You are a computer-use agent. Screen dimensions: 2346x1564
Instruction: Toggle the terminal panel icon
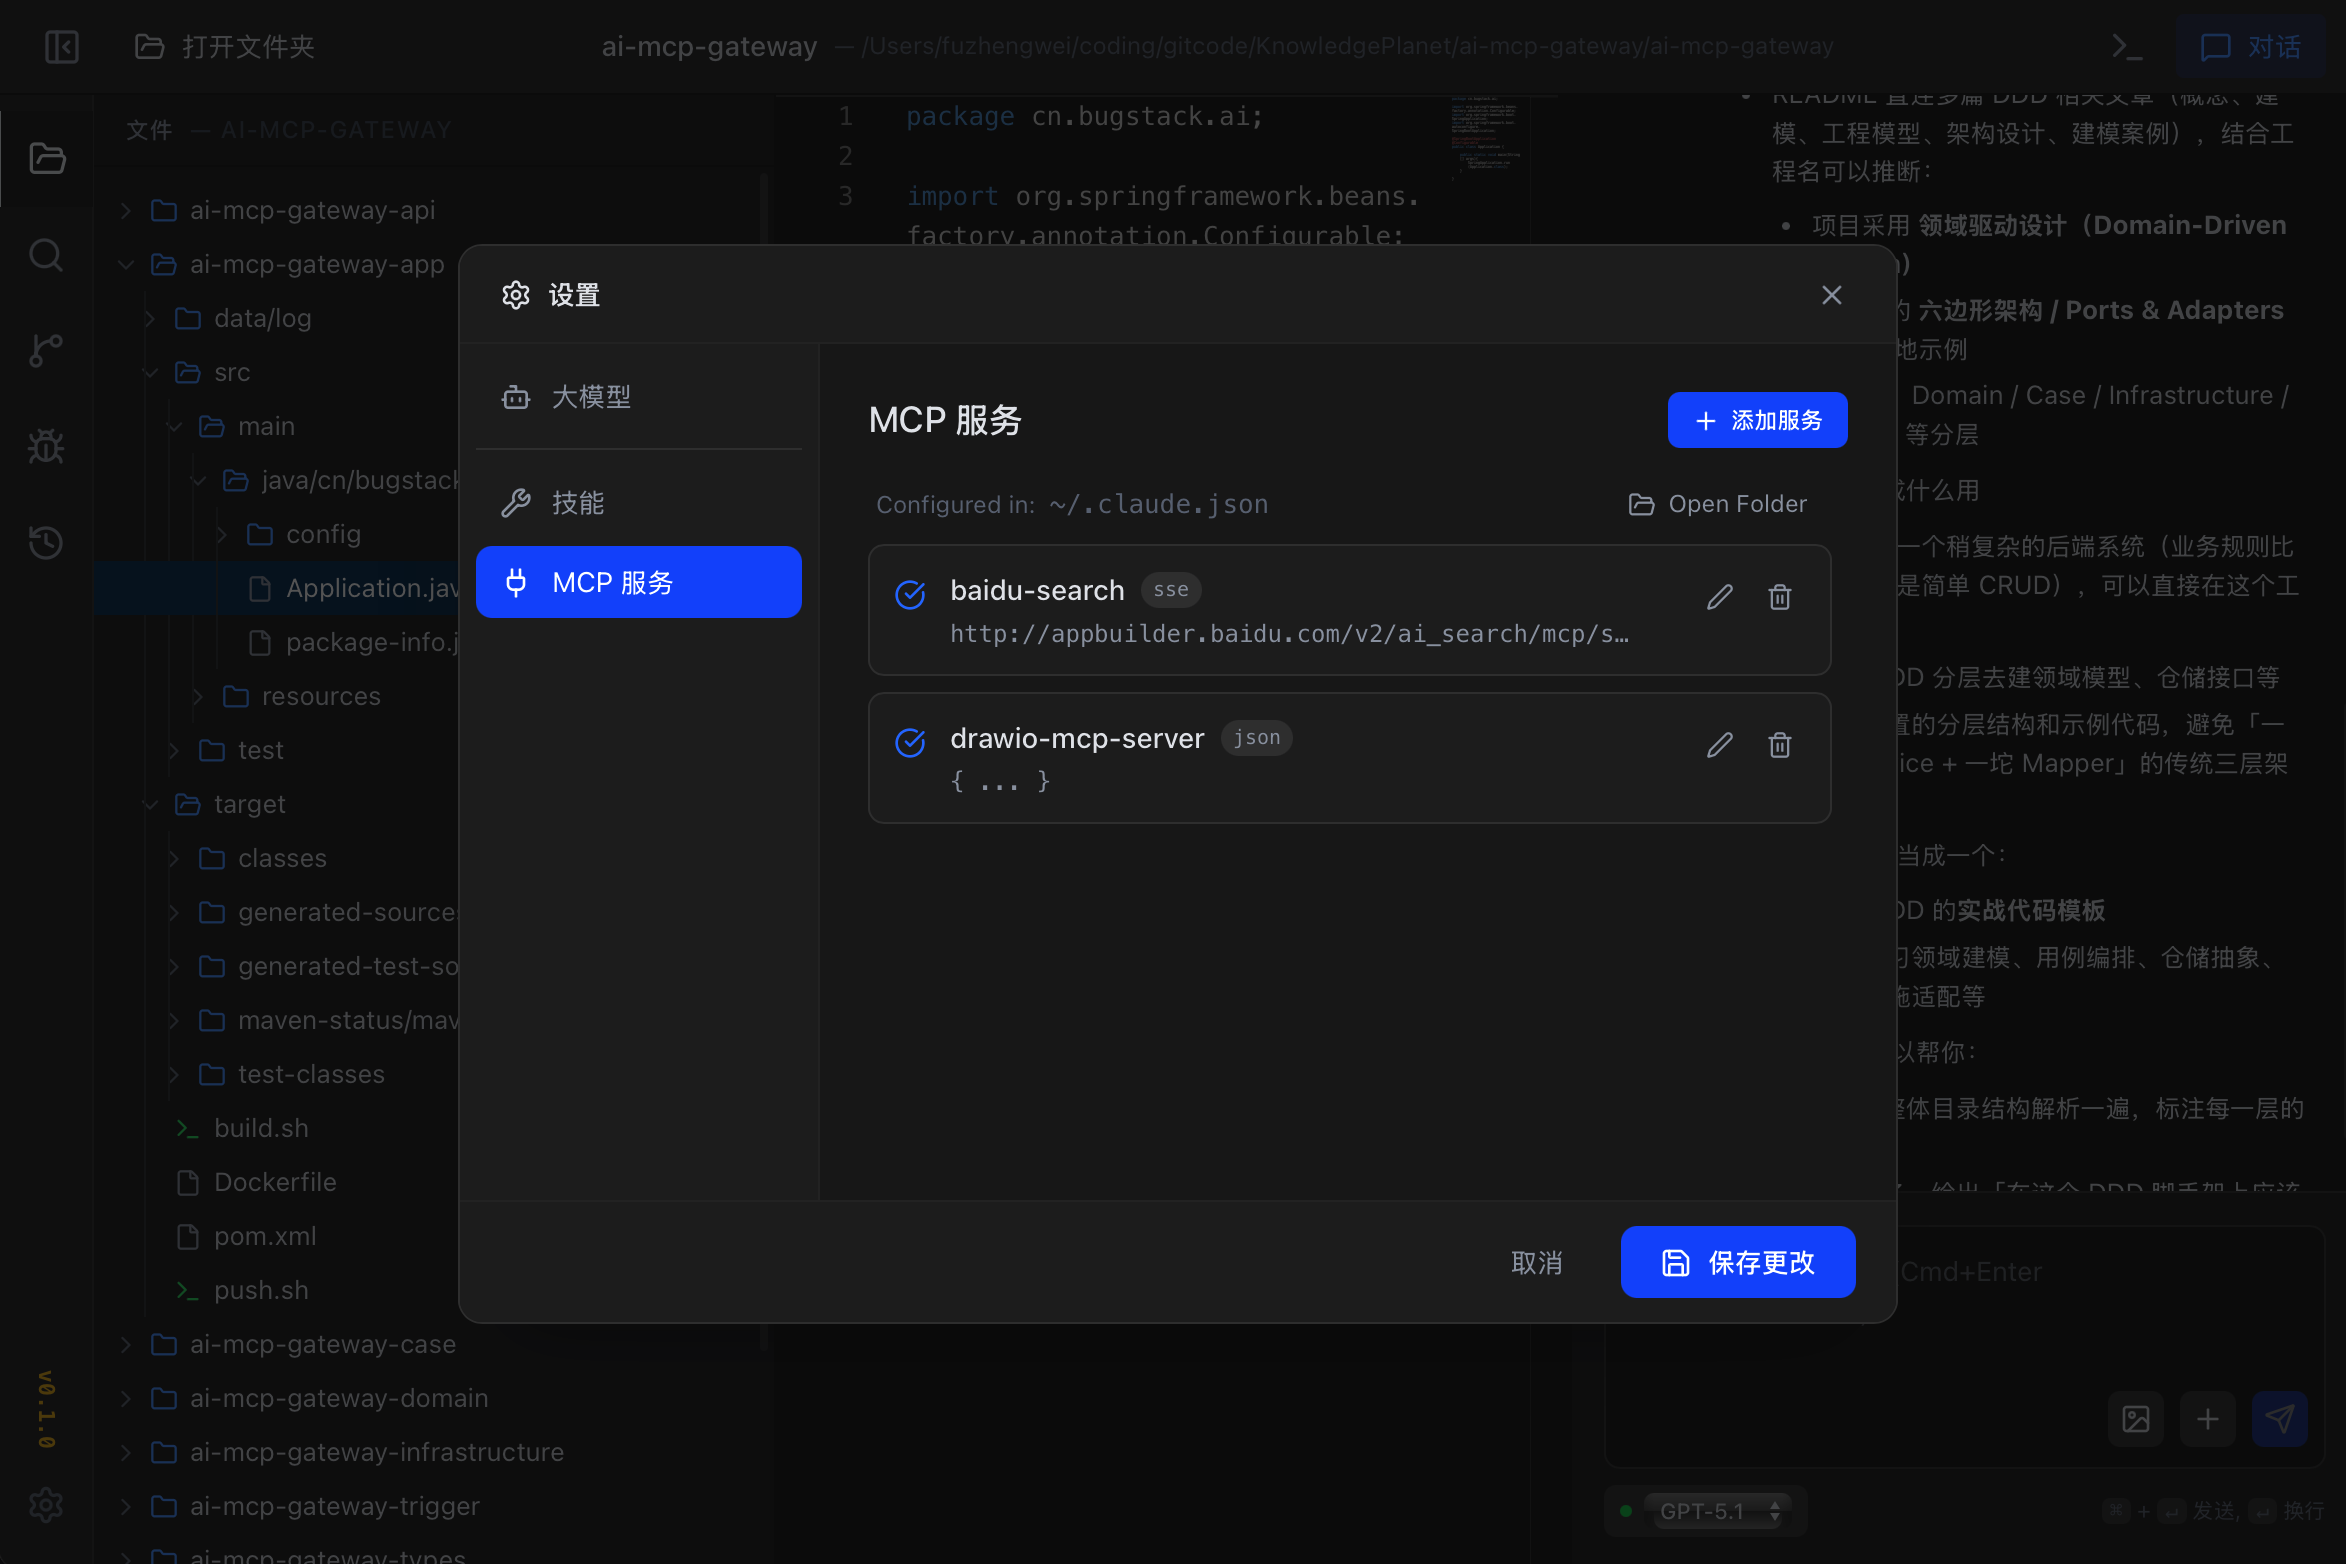[2126, 47]
